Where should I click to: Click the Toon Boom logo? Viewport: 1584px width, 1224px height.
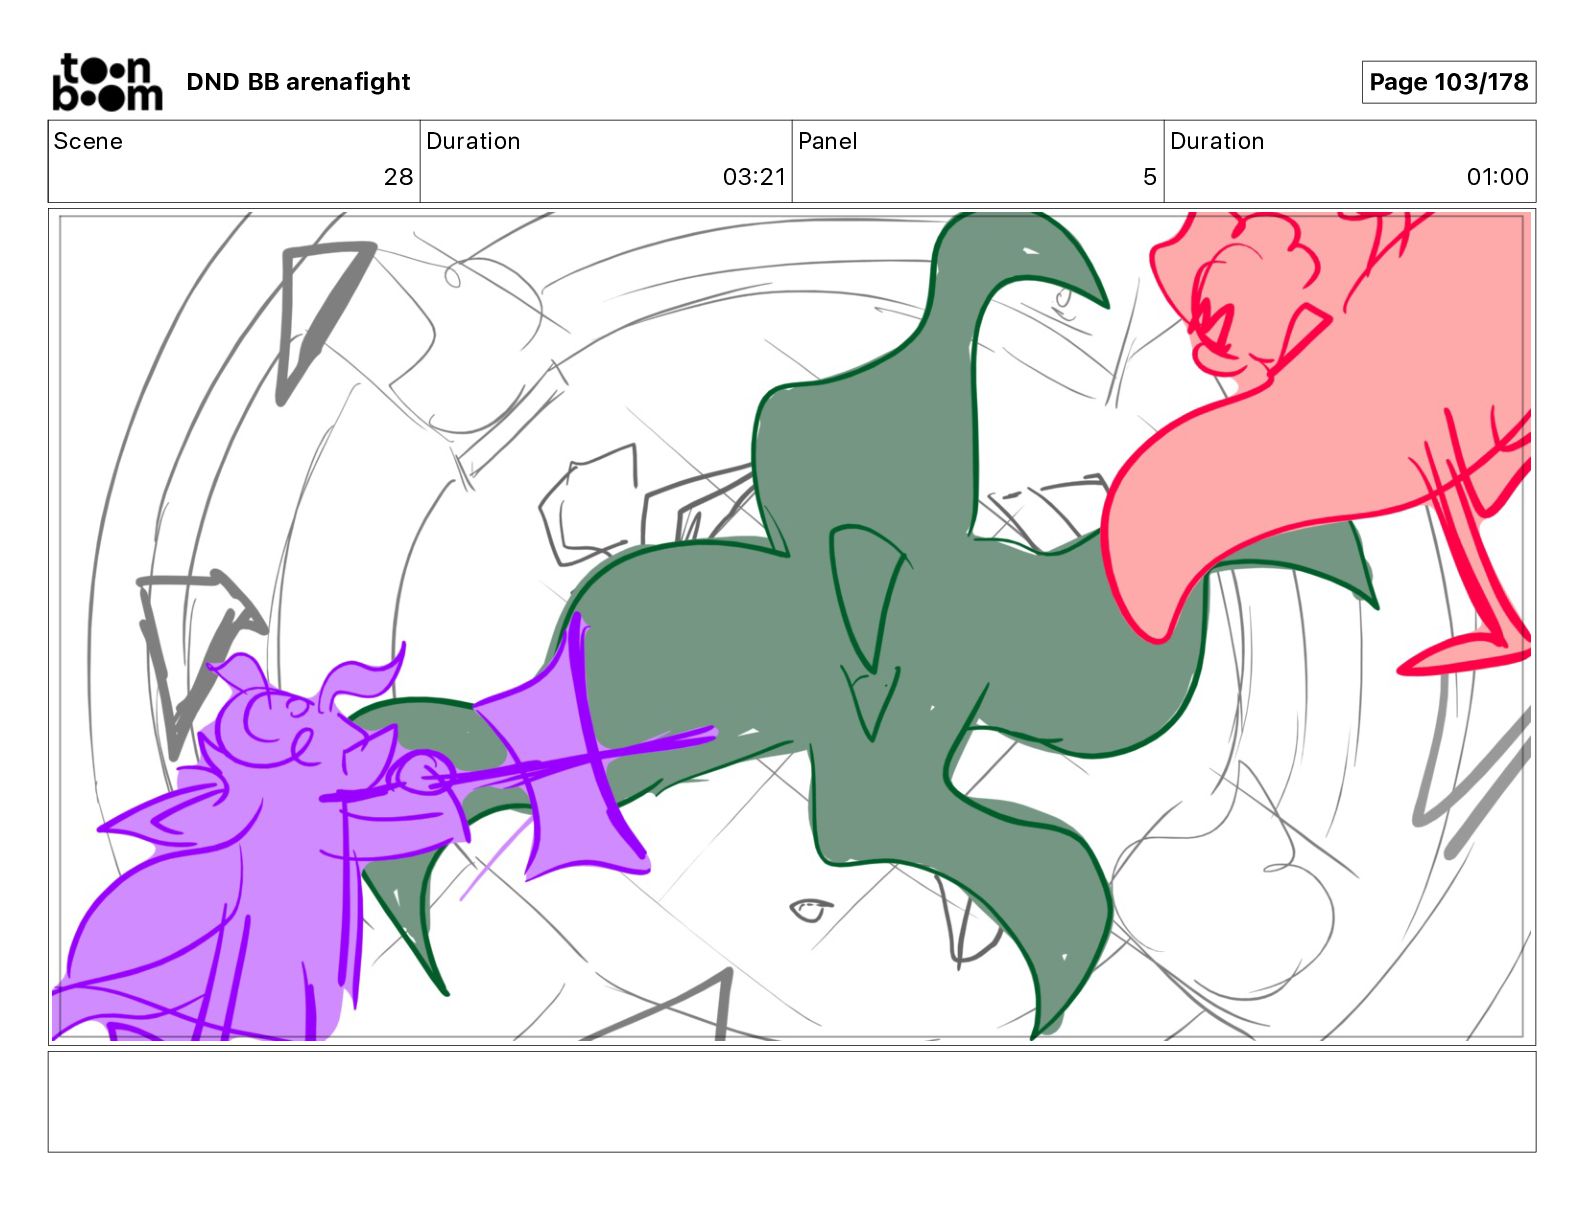click(x=107, y=82)
